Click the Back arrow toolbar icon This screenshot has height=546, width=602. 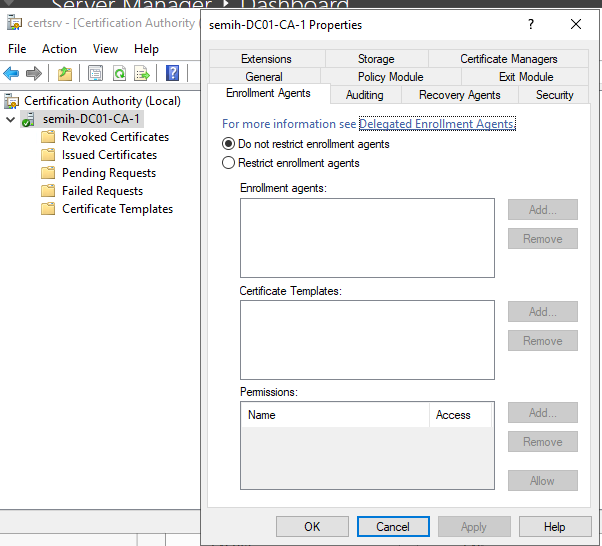(12, 73)
